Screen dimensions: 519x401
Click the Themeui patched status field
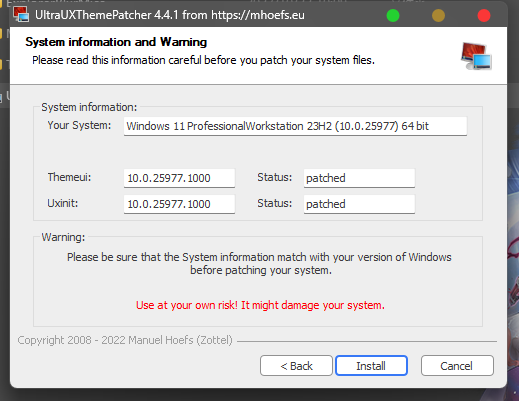[x=359, y=178]
